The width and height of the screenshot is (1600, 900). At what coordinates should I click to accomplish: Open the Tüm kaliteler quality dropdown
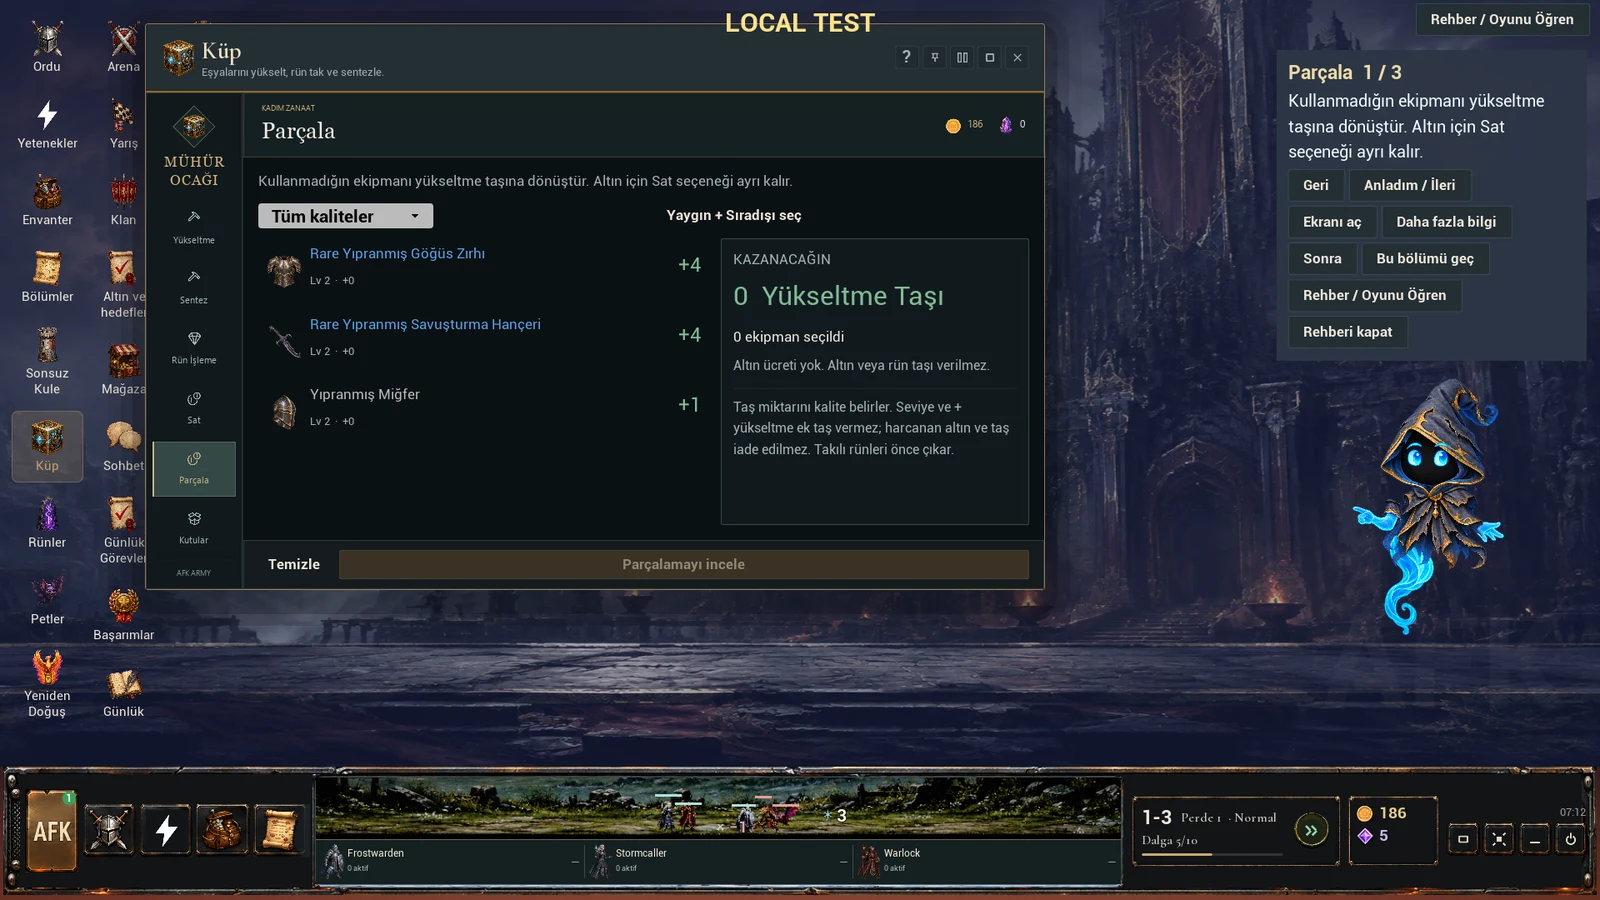pos(345,216)
